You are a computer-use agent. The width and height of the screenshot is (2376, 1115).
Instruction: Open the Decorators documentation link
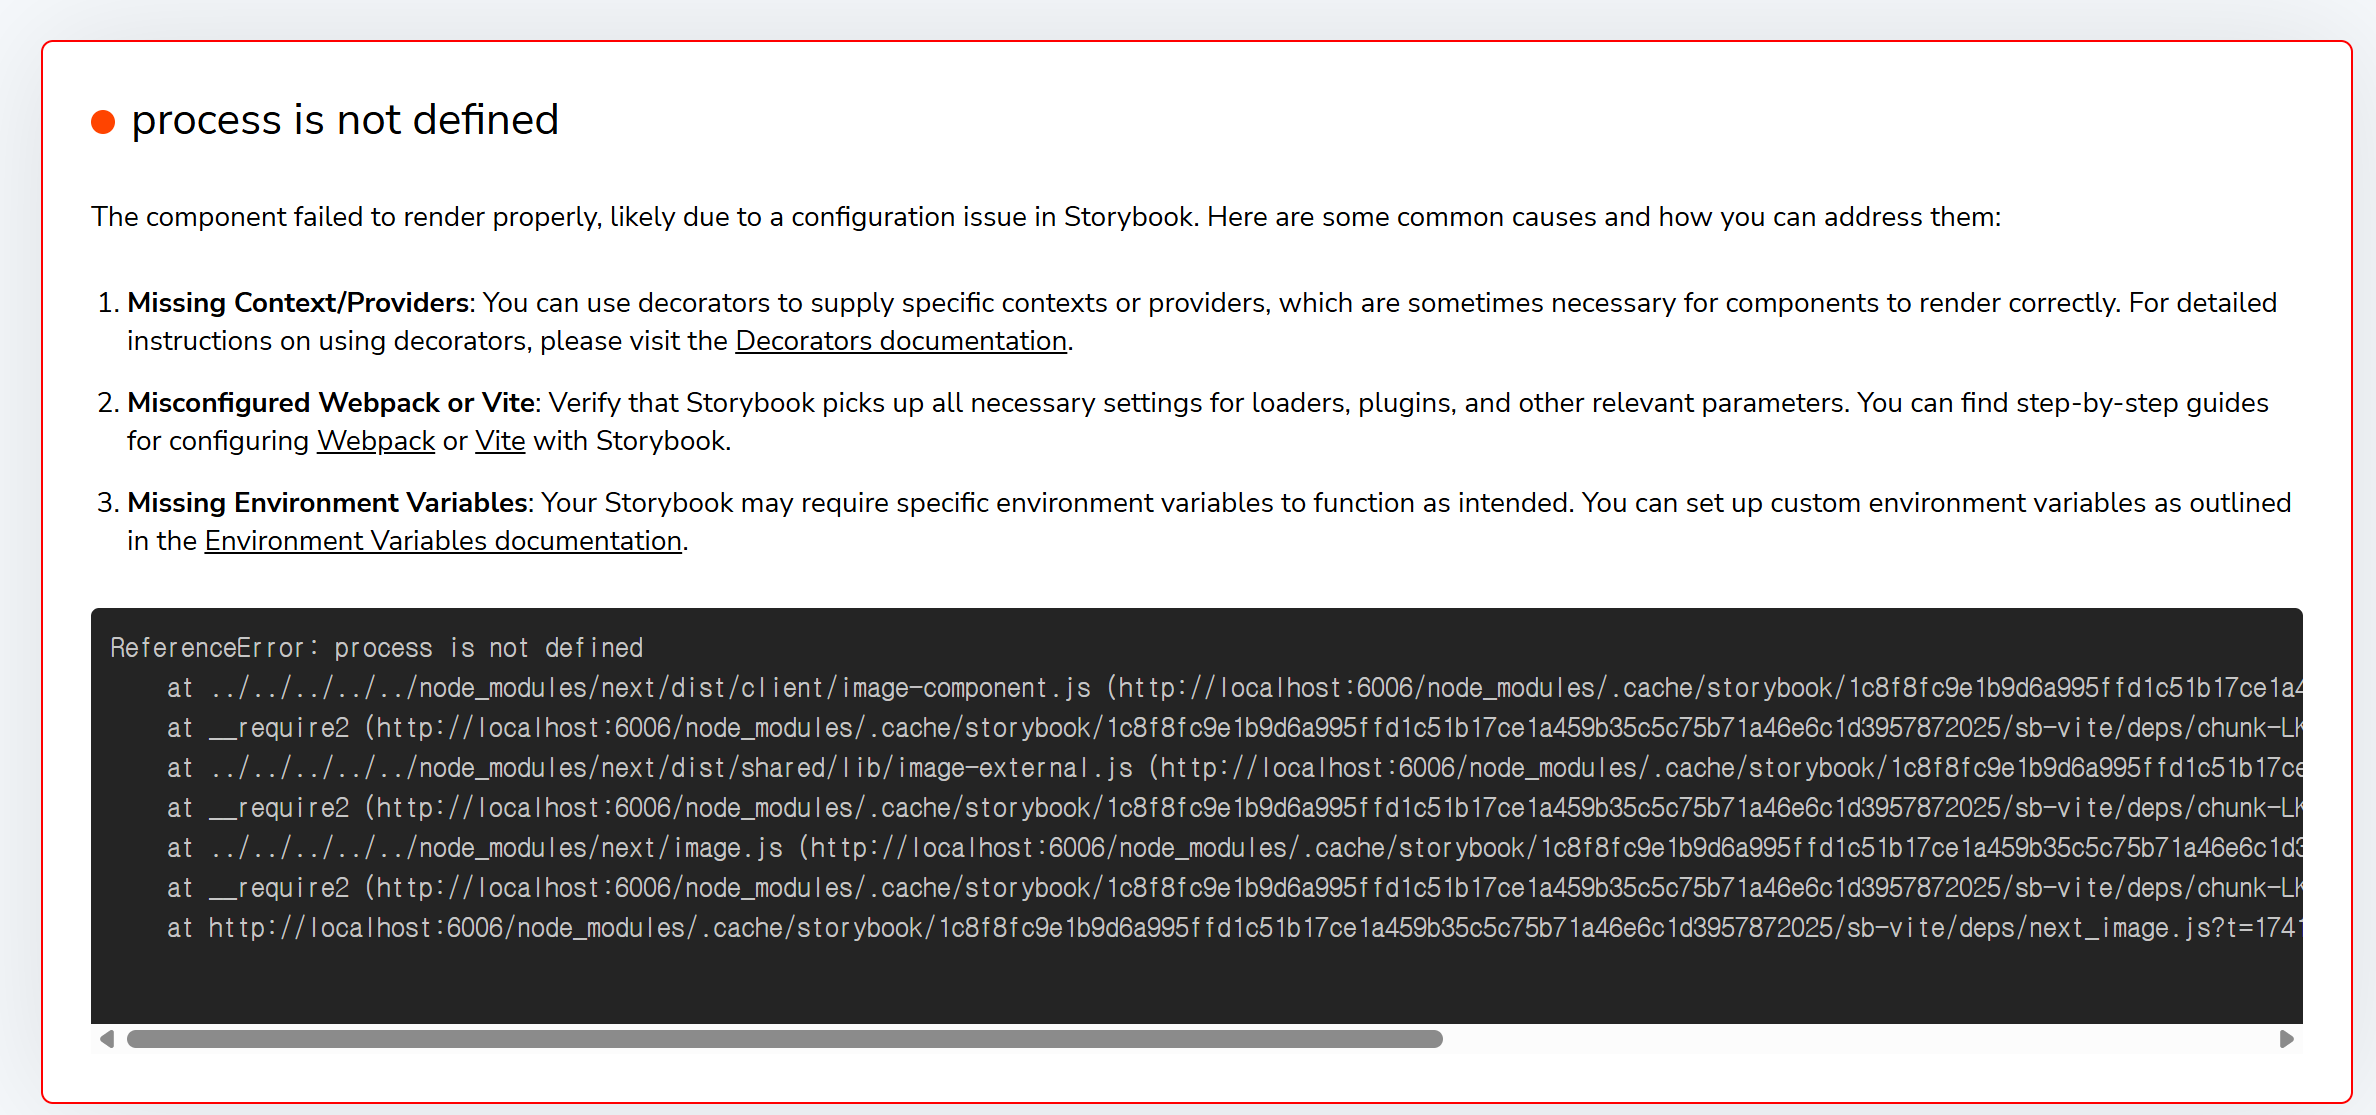tap(900, 341)
